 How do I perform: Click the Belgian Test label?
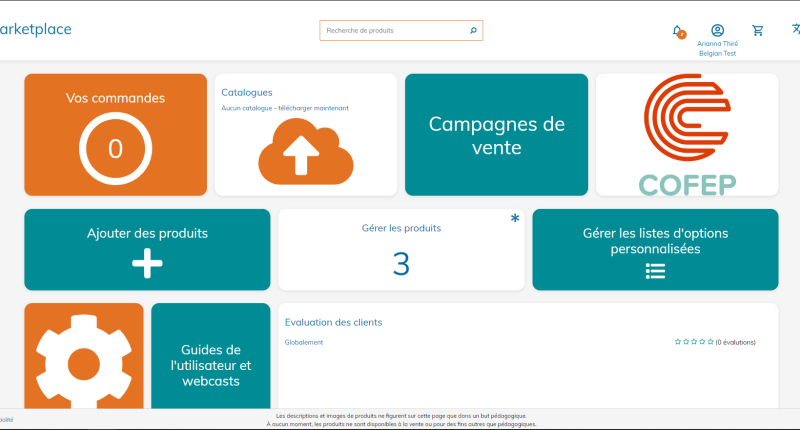click(x=717, y=54)
